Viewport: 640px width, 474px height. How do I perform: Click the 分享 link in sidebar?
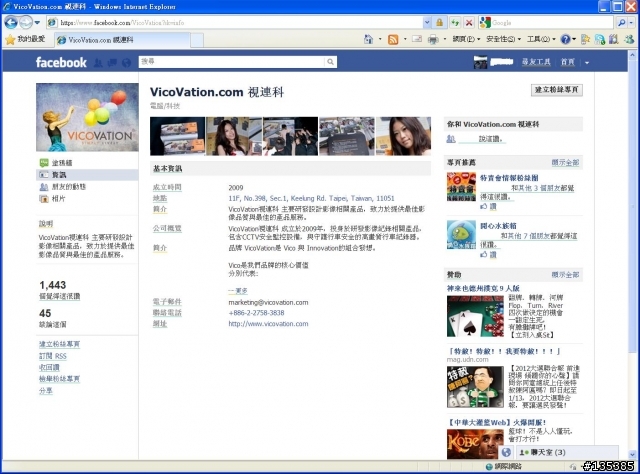(x=46, y=391)
